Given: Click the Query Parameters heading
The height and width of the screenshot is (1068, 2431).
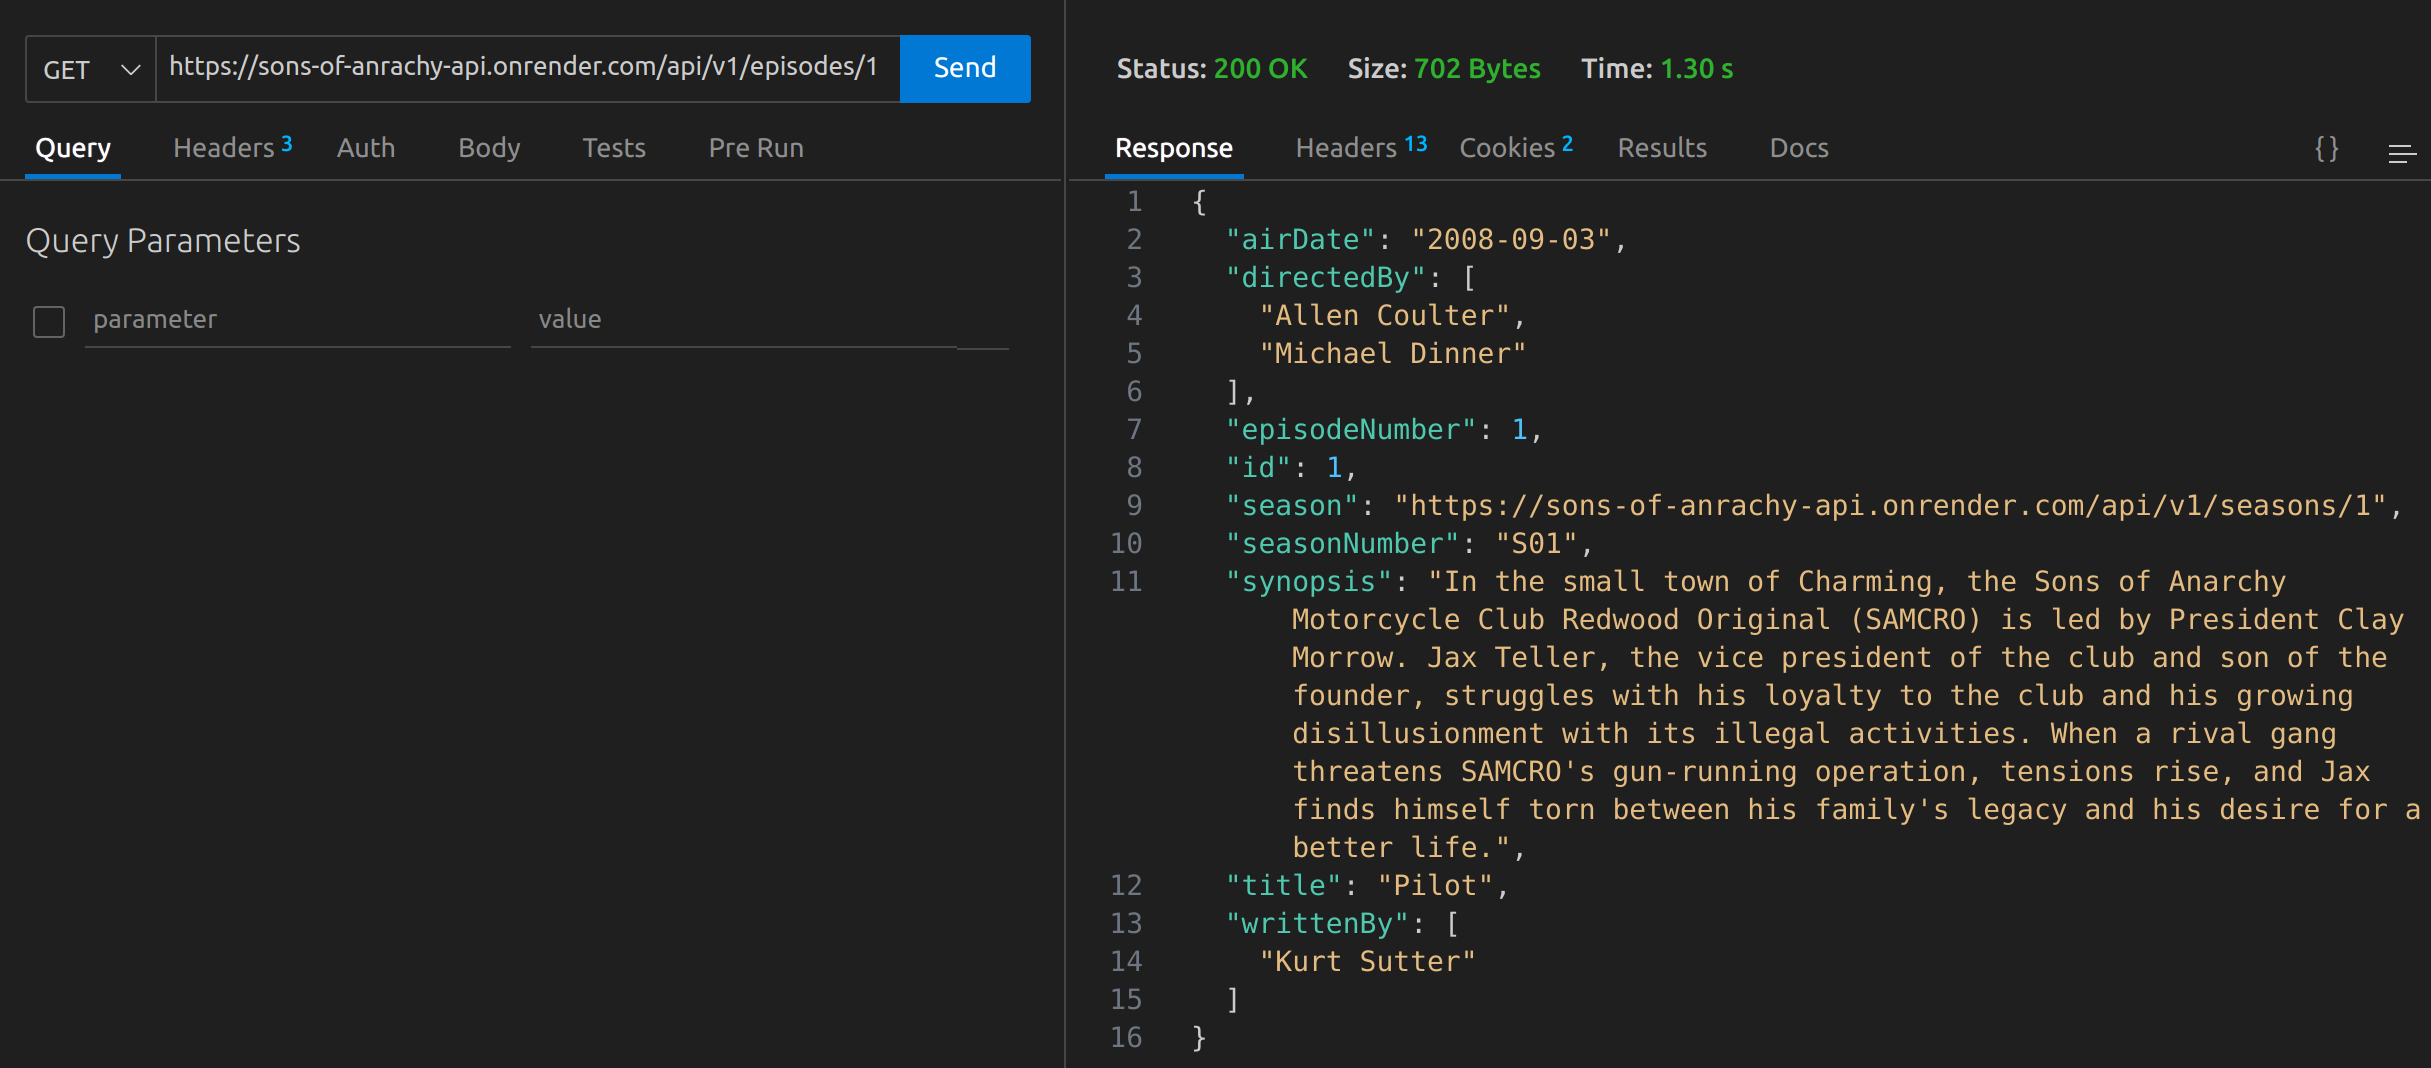Looking at the screenshot, I should (x=163, y=241).
